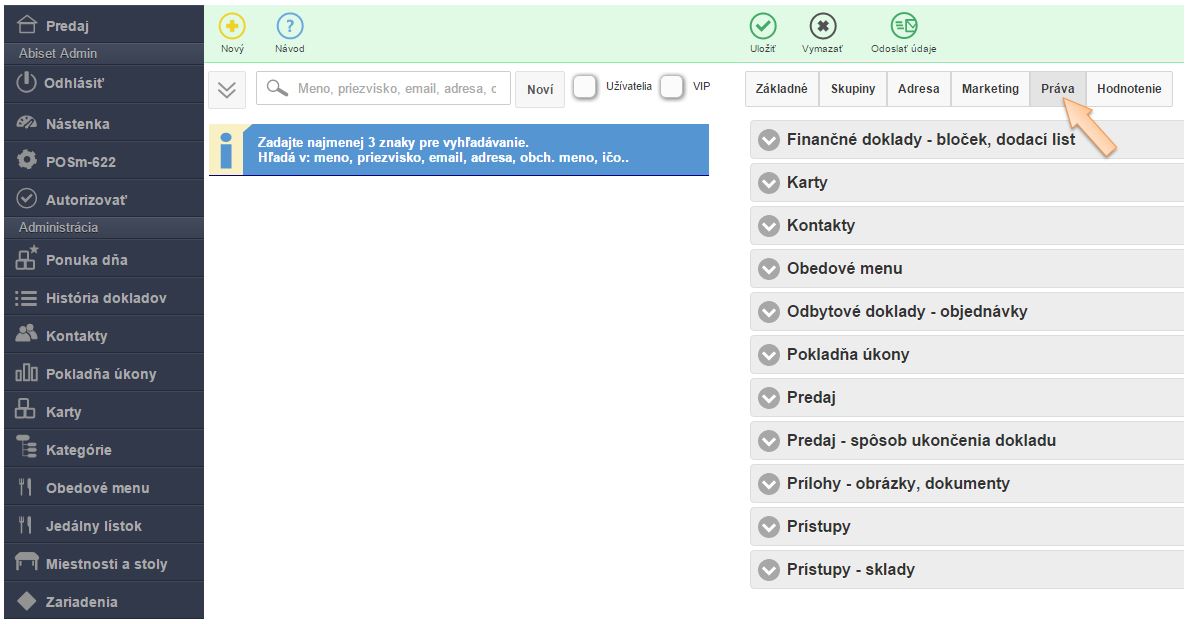The width and height of the screenshot is (1192, 624).
Task: Click the yellow Nový plus icon
Action: [x=232, y=27]
